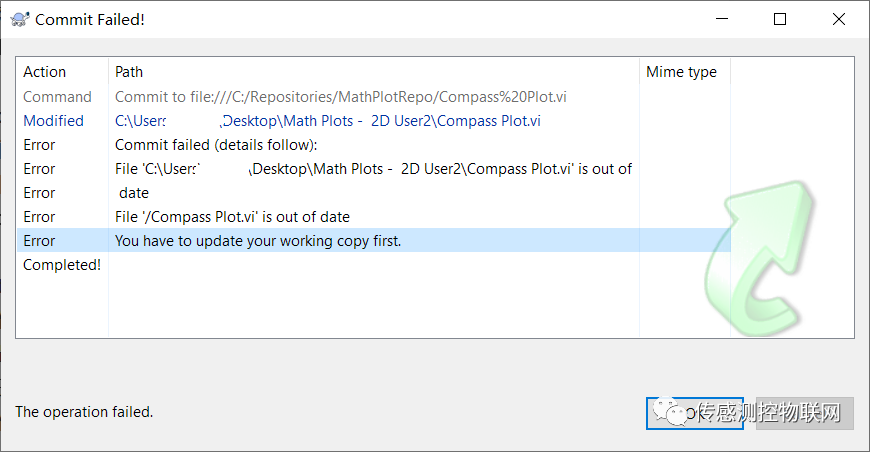Select the error row starting "File 'C:\User"
Viewport: 870px width, 452px height.
(x=373, y=169)
